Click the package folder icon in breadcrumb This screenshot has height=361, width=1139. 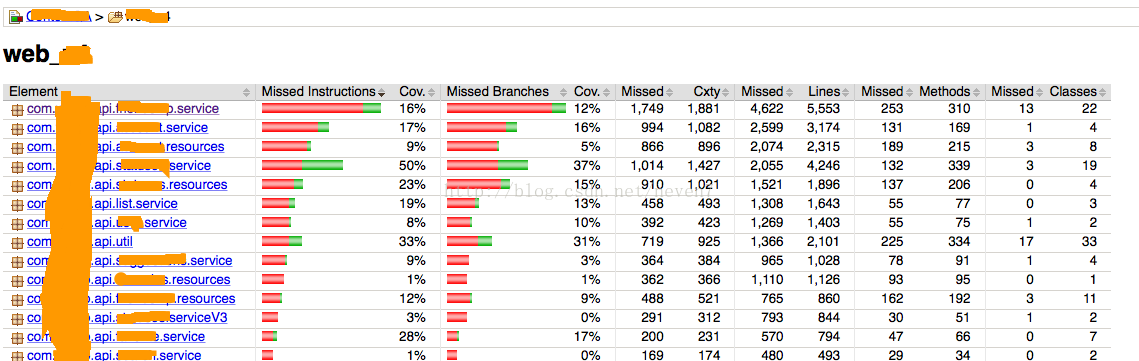click(115, 16)
